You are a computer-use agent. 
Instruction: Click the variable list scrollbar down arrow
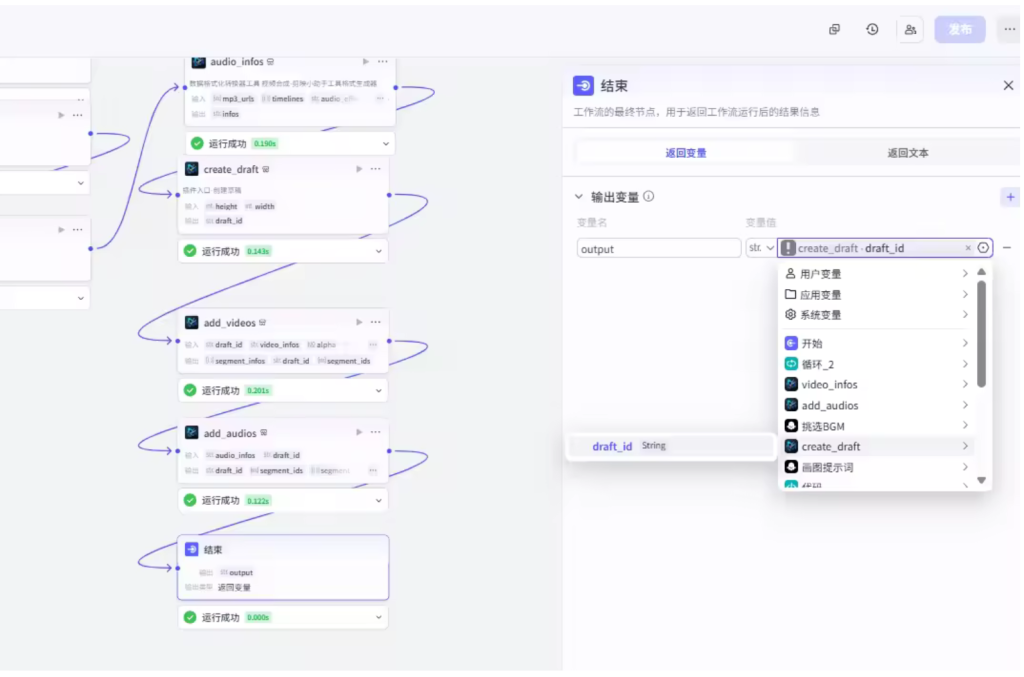point(981,481)
